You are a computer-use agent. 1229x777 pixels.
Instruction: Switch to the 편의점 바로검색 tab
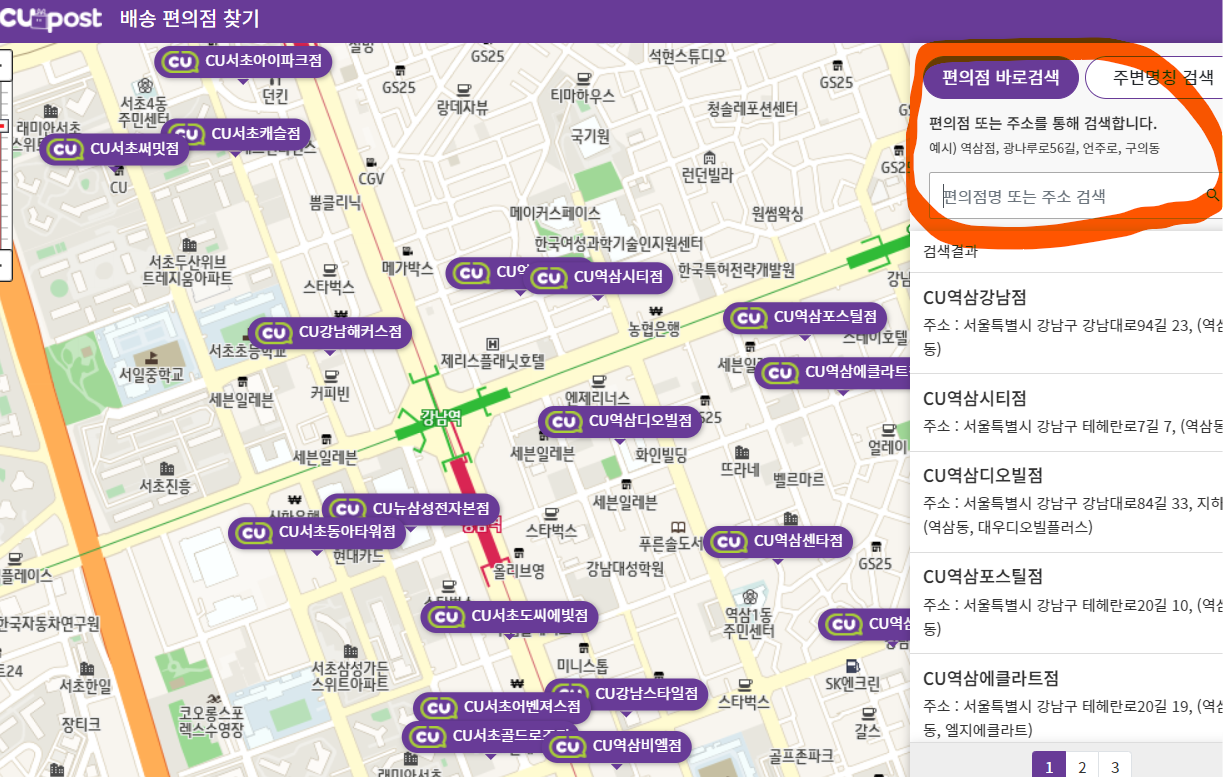coord(998,77)
